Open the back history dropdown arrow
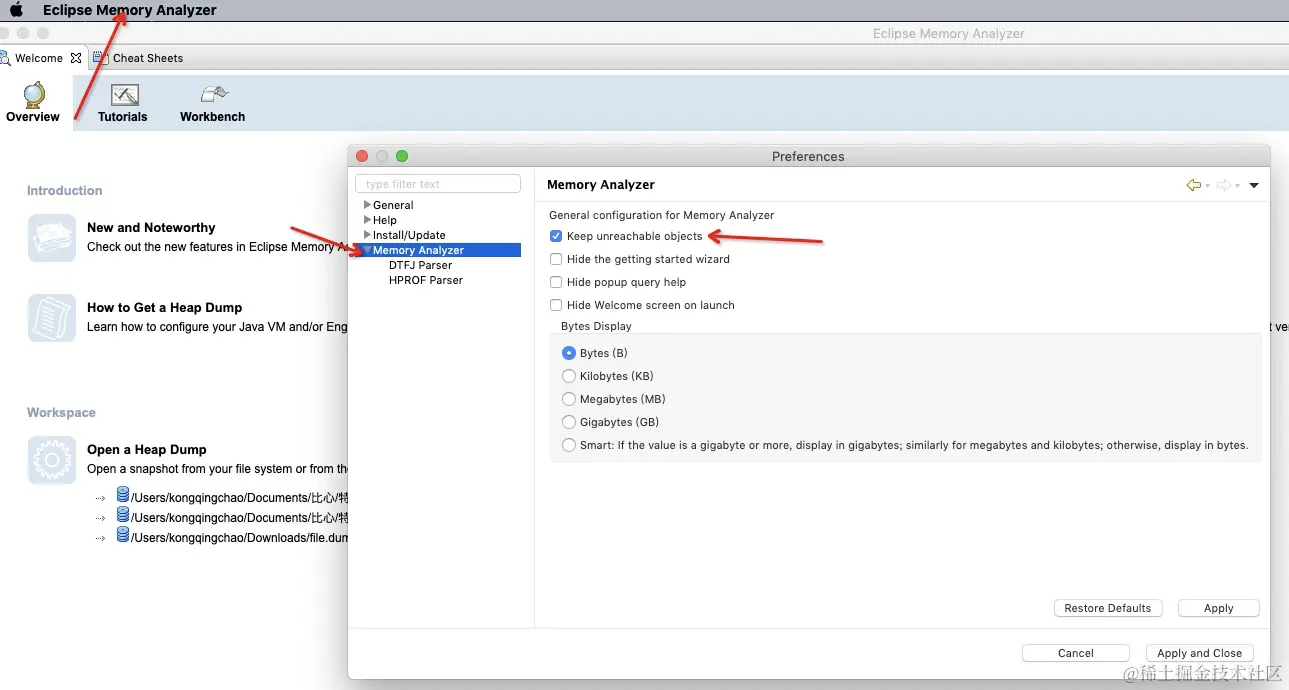The width and height of the screenshot is (1289, 690). pyautogui.click(x=1207, y=186)
